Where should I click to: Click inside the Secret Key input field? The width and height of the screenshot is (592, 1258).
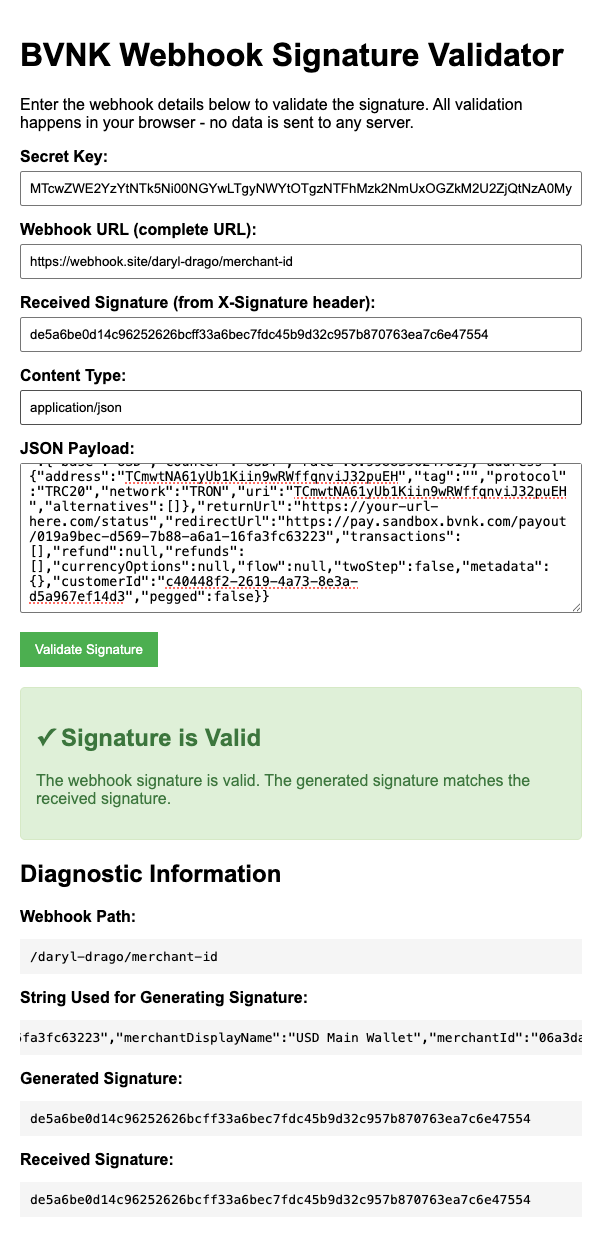(296, 188)
